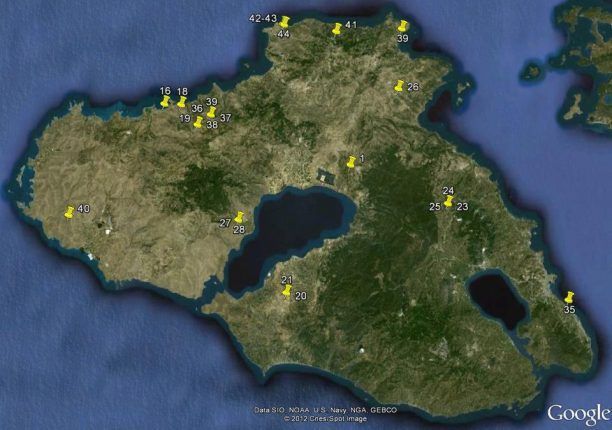Select the pushpin labeled 20 and 21
This screenshot has width=612, height=430.
tap(287, 291)
